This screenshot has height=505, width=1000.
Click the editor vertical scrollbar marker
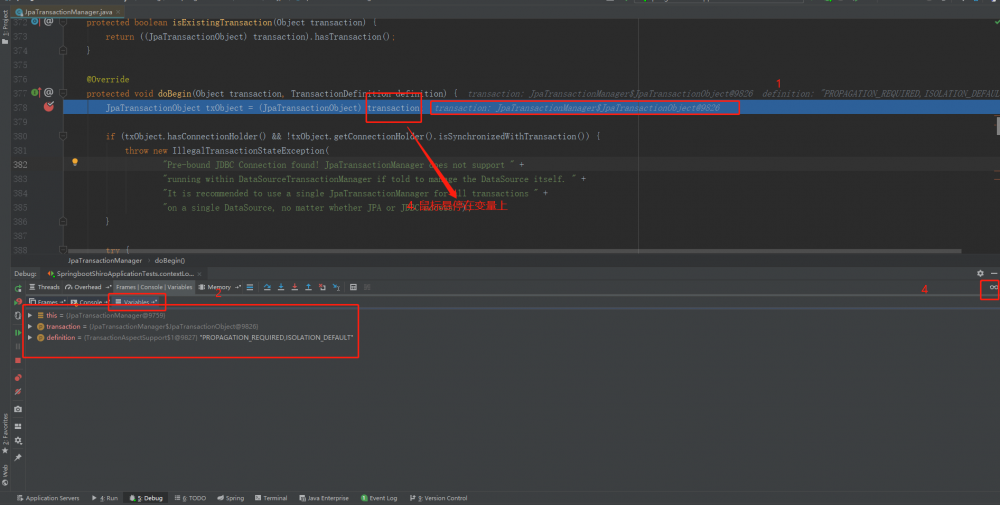(x=996, y=125)
